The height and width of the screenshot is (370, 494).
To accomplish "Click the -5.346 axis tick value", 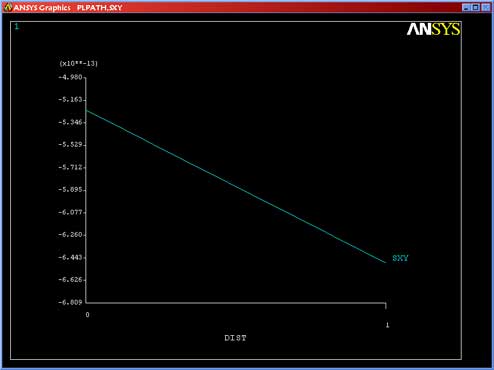I will (70, 122).
